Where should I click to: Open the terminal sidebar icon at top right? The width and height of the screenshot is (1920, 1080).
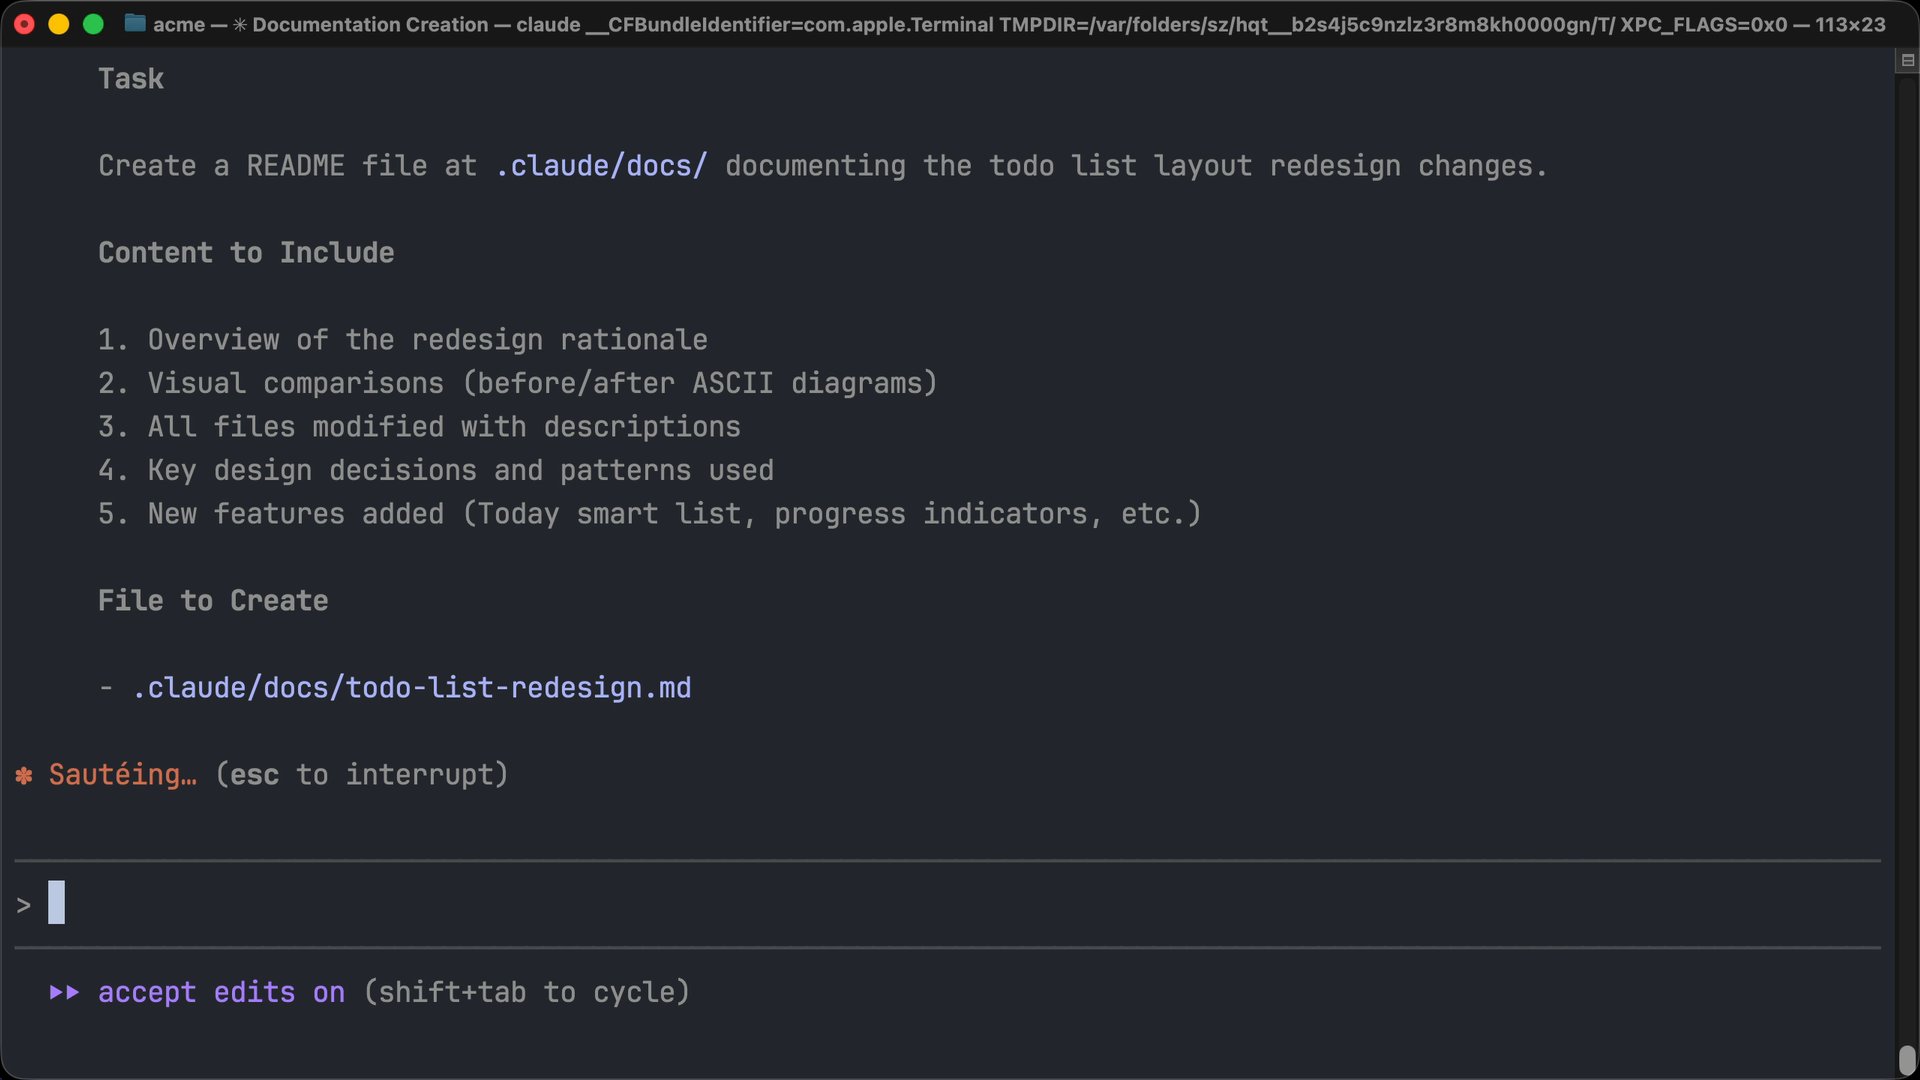click(x=1908, y=60)
